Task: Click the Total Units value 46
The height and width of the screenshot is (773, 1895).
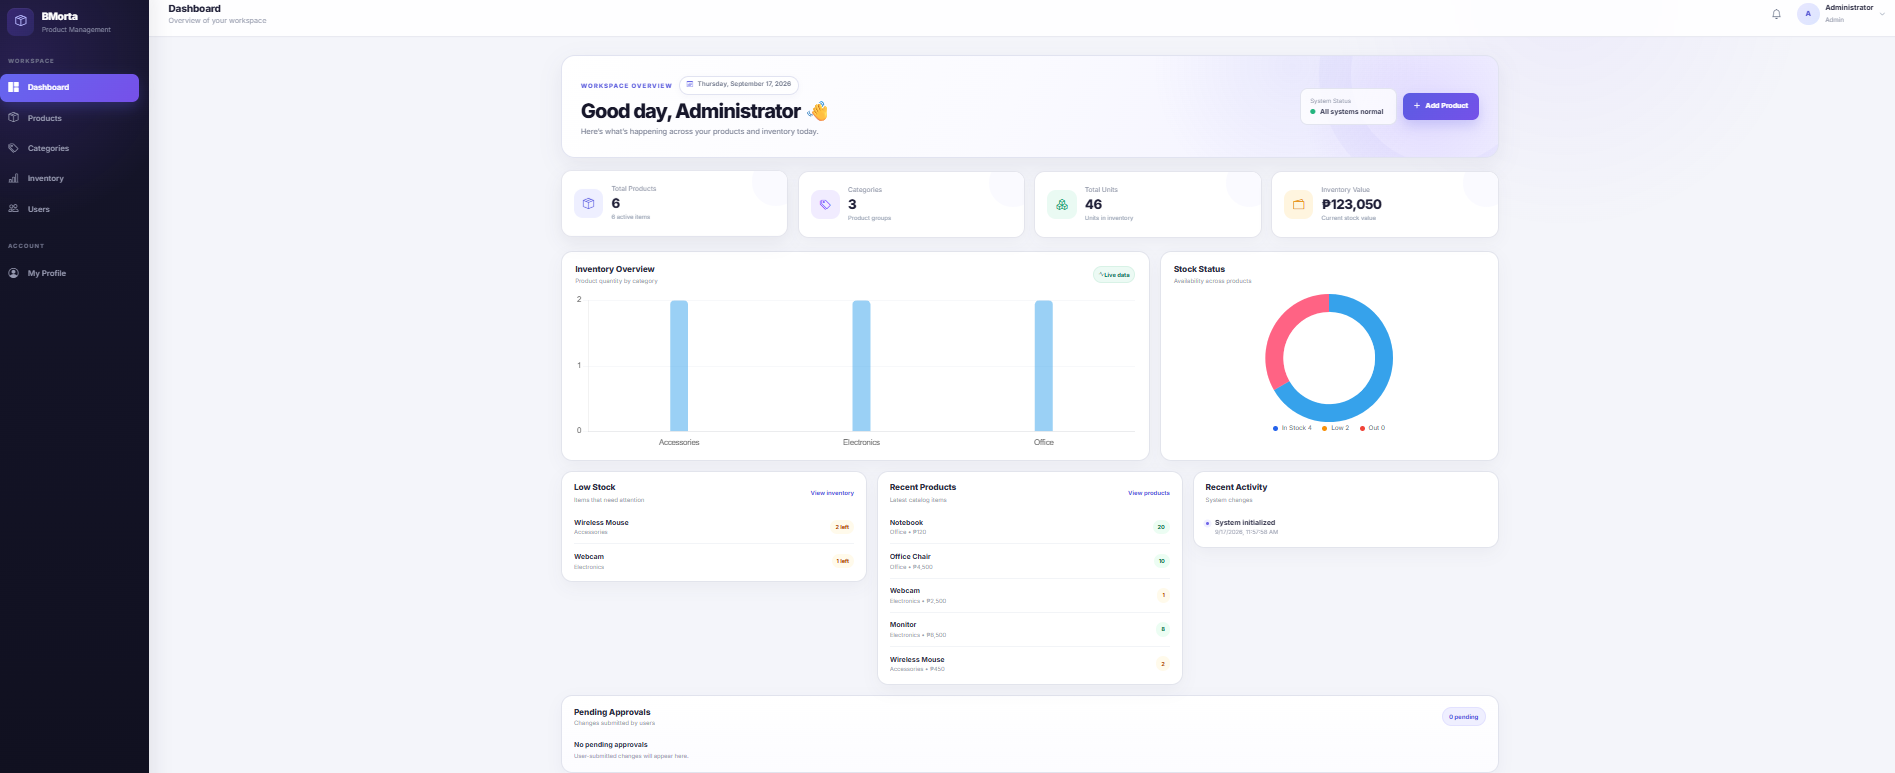Action: pyautogui.click(x=1093, y=204)
